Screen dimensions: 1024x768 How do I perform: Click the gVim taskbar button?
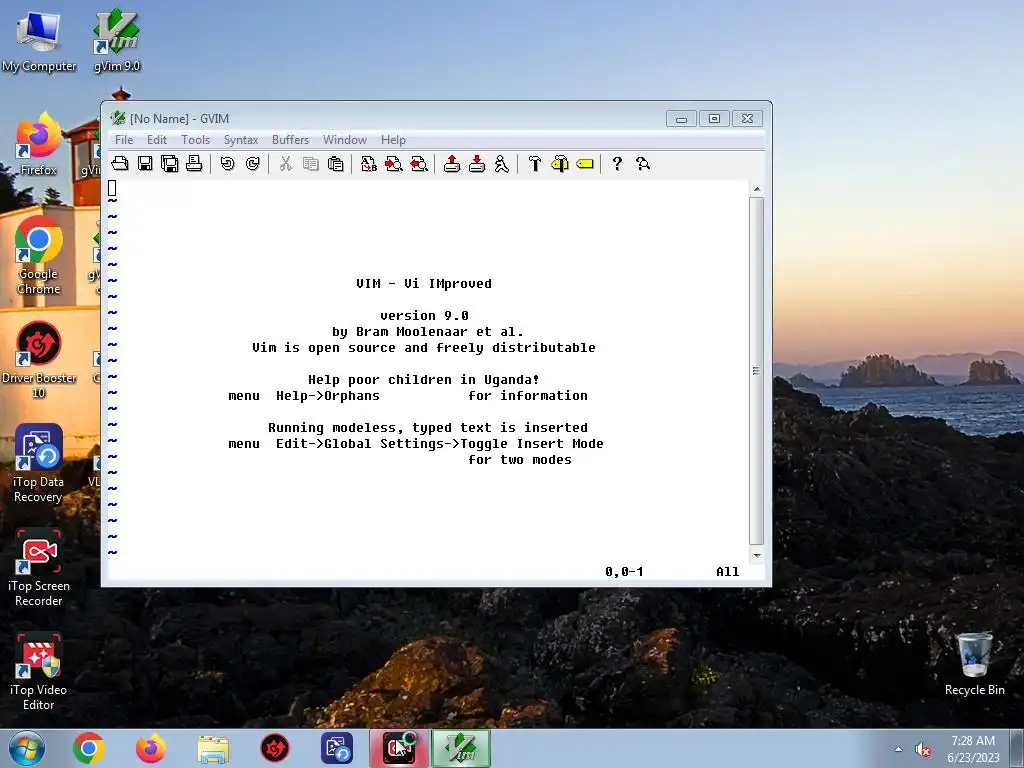click(461, 748)
